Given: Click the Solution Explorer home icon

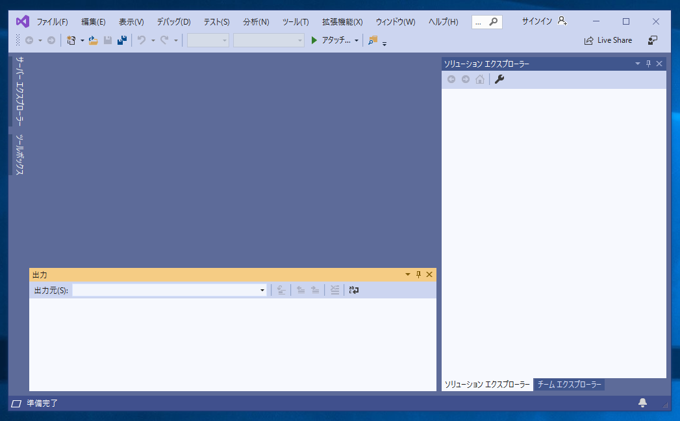Looking at the screenshot, I should 480,79.
